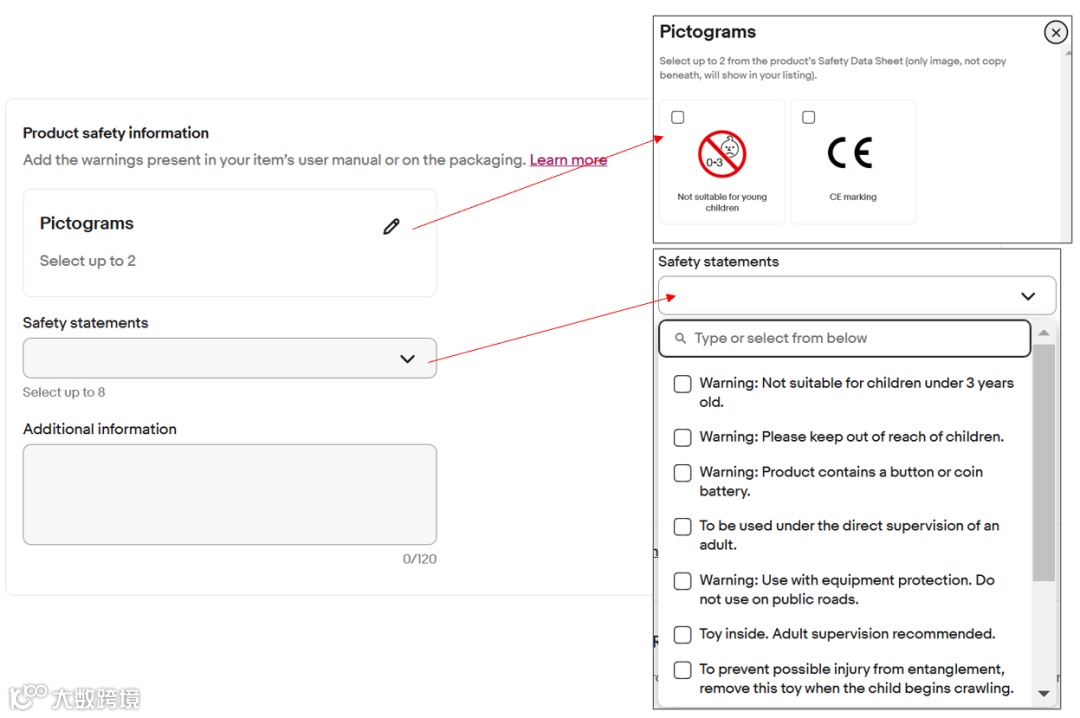This screenshot has height=718, width=1080.
Task: Check 'Not suitable for children under 3 years'
Action: tap(683, 384)
